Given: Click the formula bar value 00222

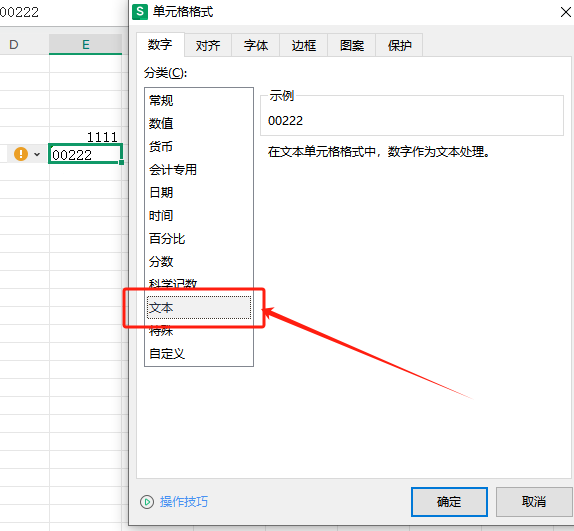Looking at the screenshot, I should tap(19, 12).
